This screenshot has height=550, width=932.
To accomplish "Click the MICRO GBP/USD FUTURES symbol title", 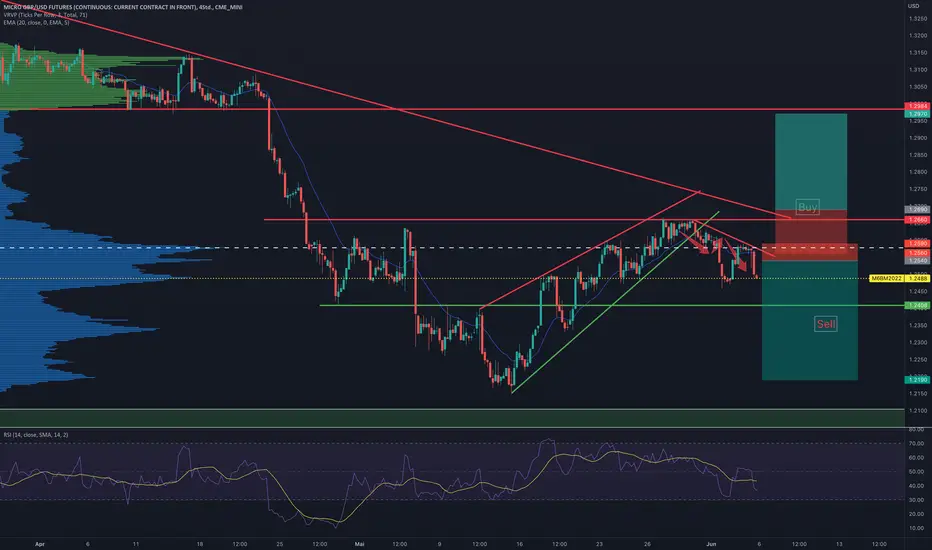I will point(123,7).
